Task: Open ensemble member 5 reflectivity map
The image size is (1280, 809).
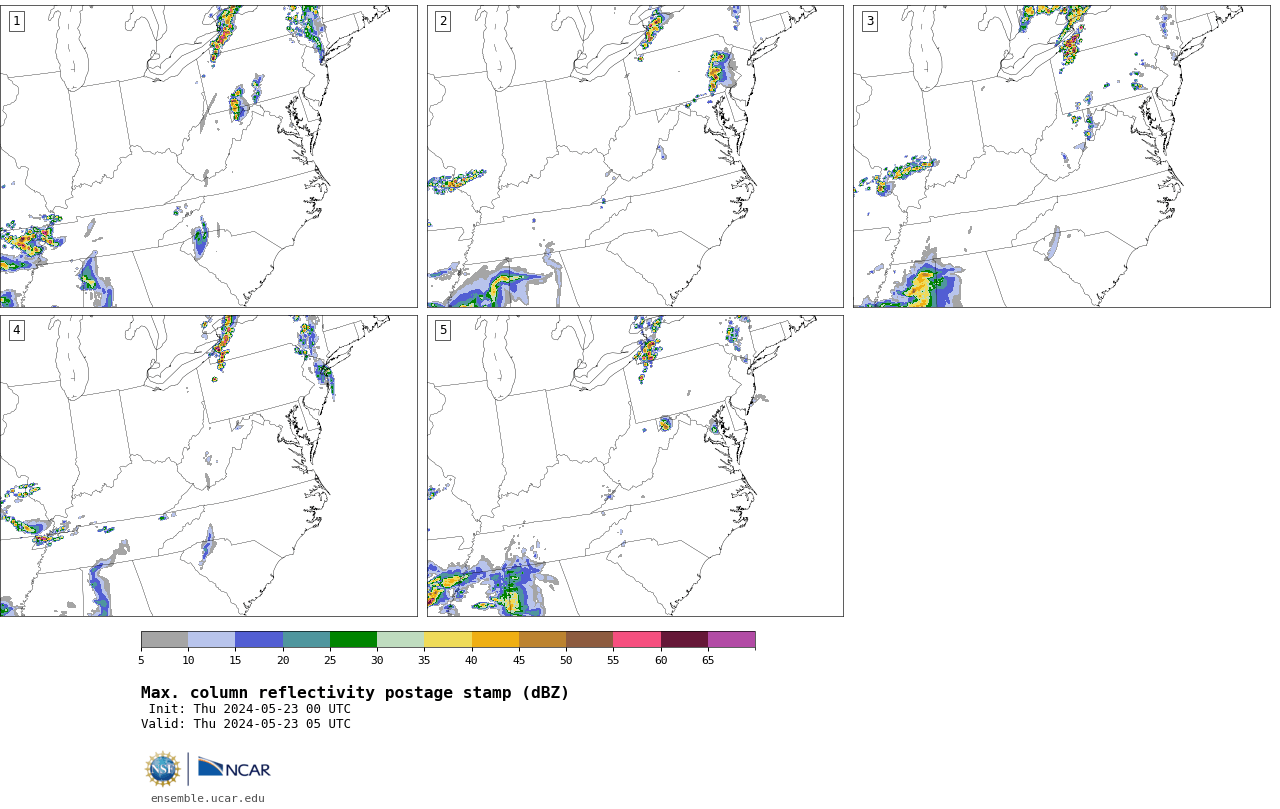Action: 635,466
